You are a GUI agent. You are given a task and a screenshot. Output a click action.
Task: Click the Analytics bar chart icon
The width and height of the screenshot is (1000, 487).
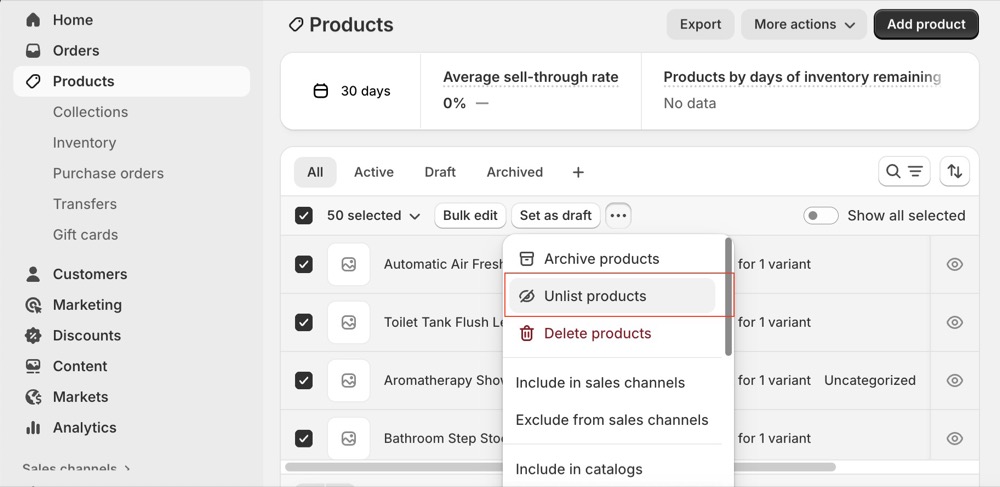click(x=33, y=427)
